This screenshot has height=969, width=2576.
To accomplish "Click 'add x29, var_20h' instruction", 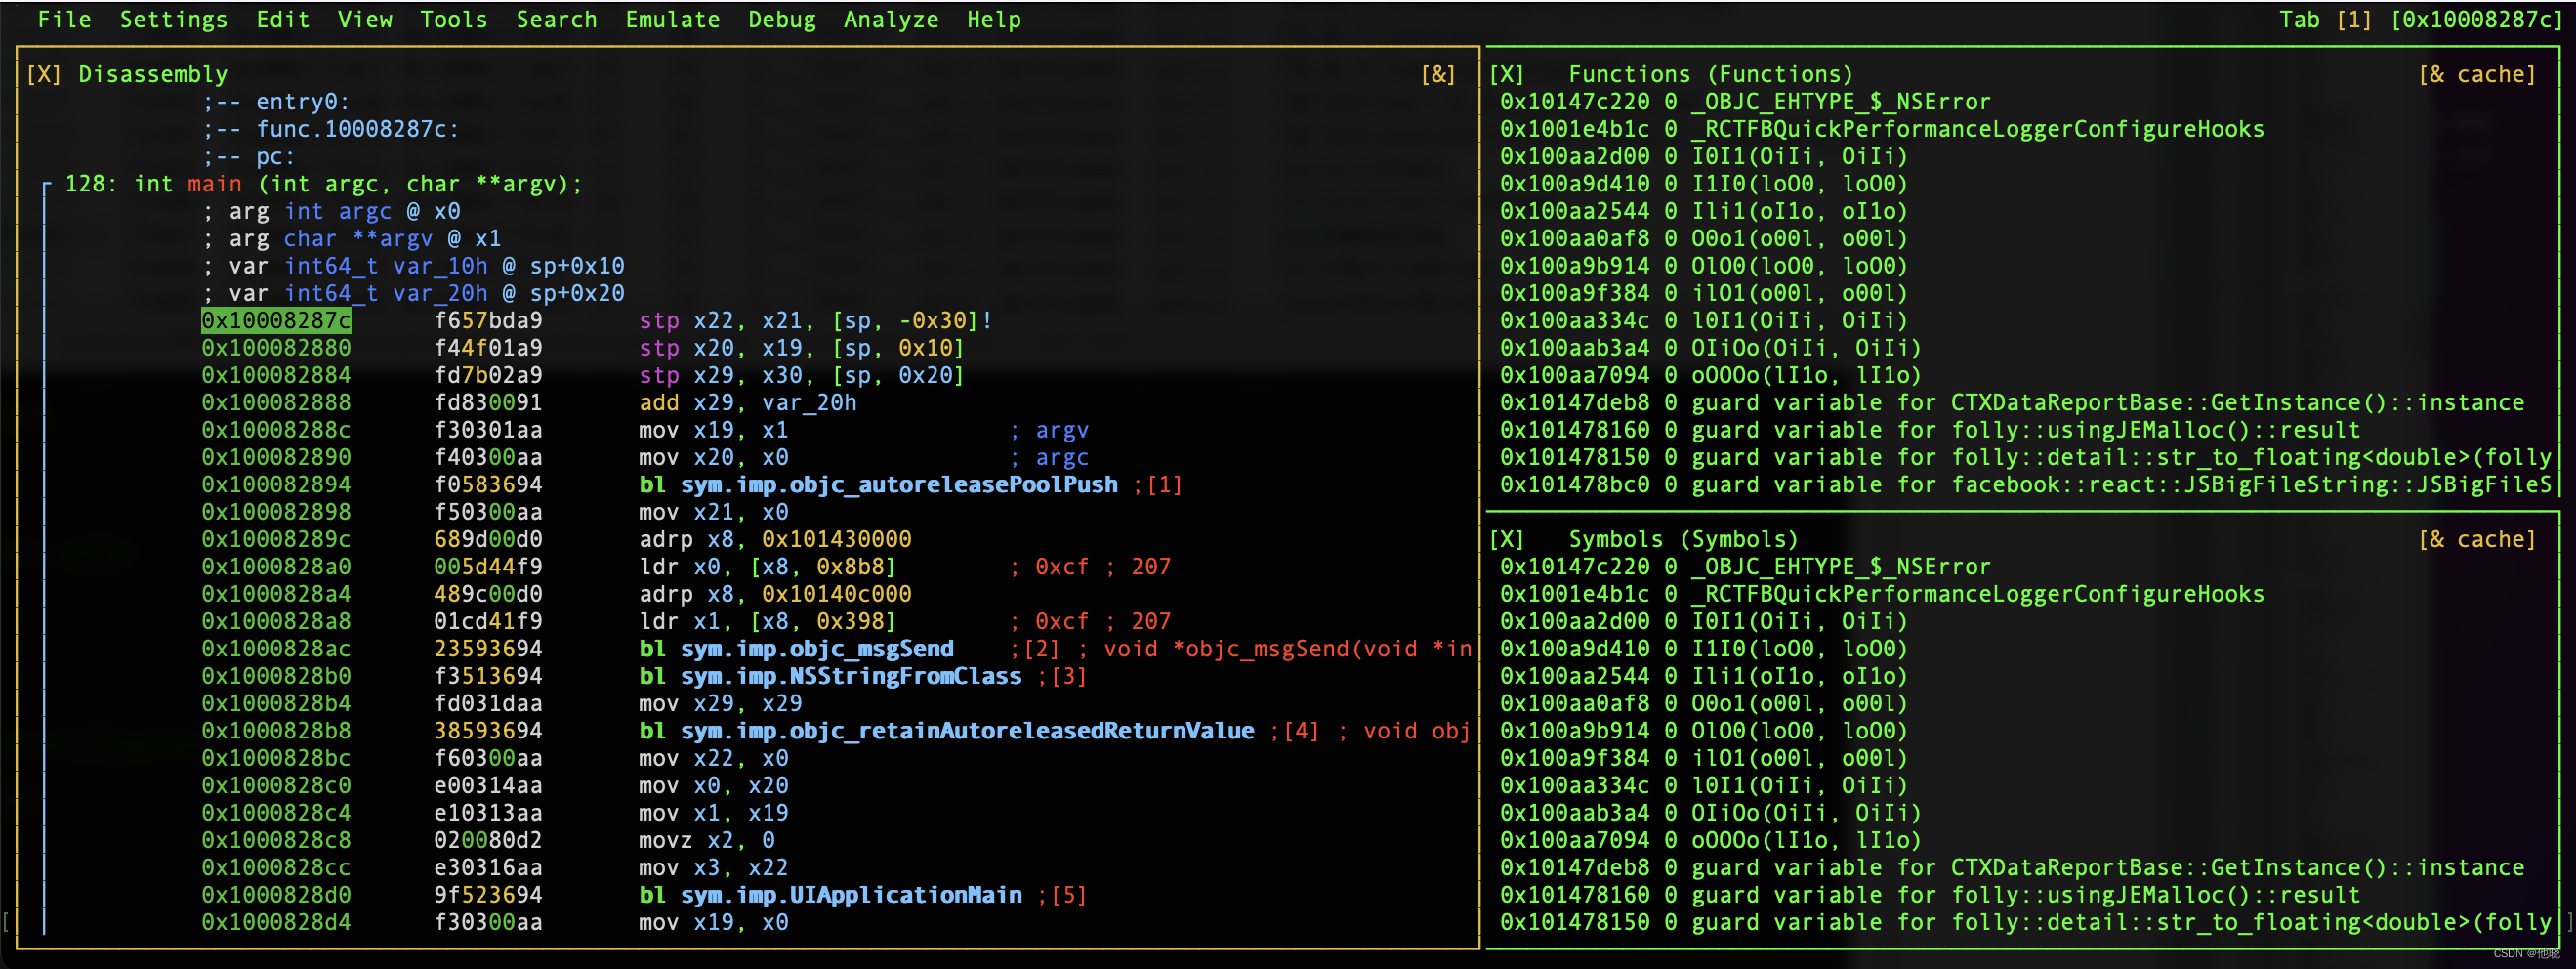I will tap(748, 402).
